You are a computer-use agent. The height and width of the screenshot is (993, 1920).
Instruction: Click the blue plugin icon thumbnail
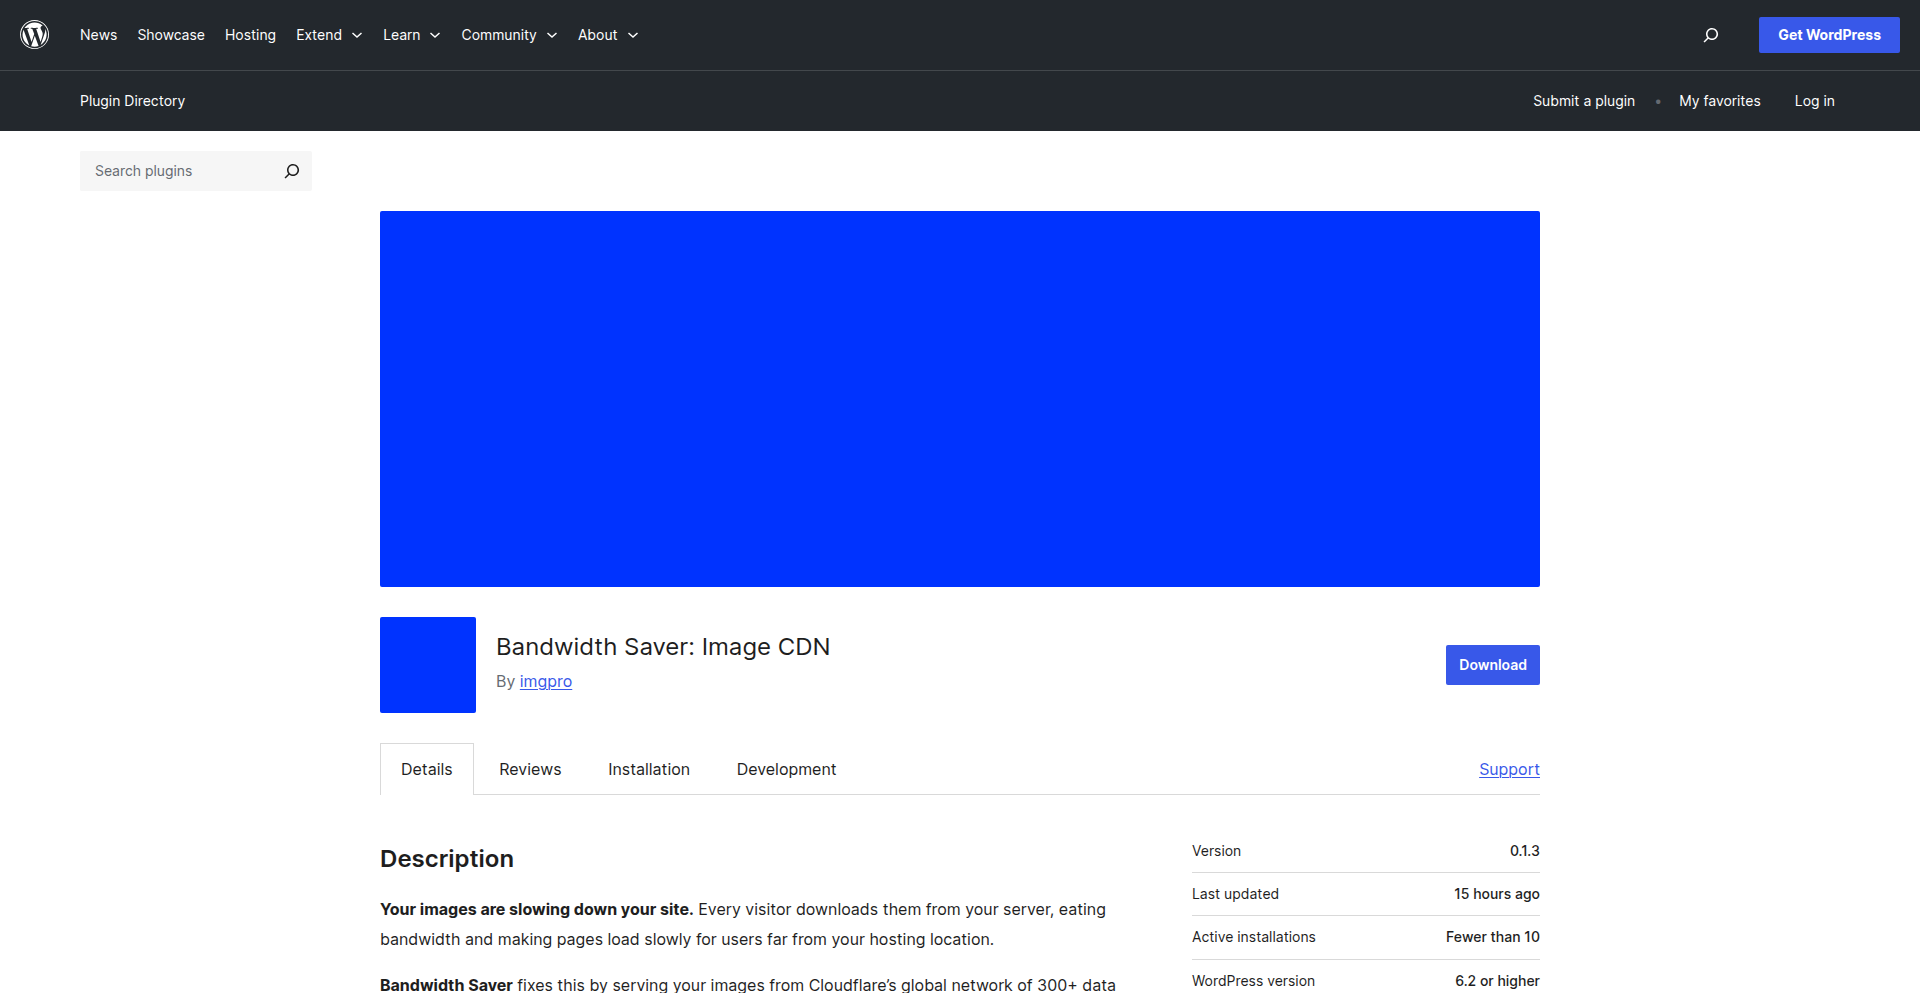point(427,664)
